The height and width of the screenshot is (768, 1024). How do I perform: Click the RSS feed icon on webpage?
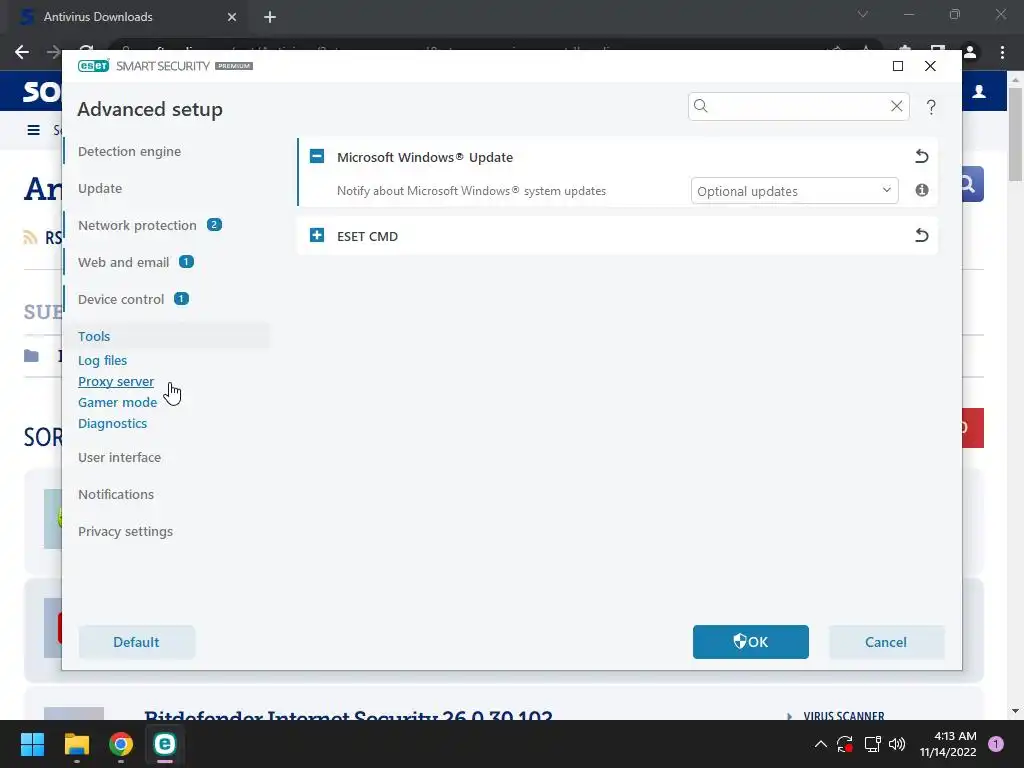coord(30,237)
